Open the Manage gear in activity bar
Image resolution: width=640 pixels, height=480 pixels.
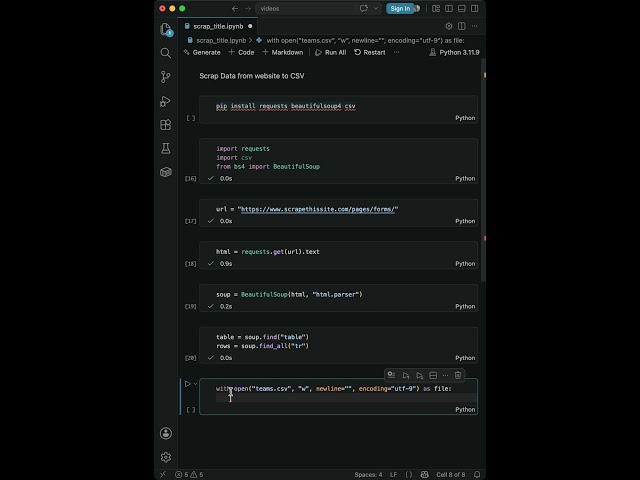[166, 457]
